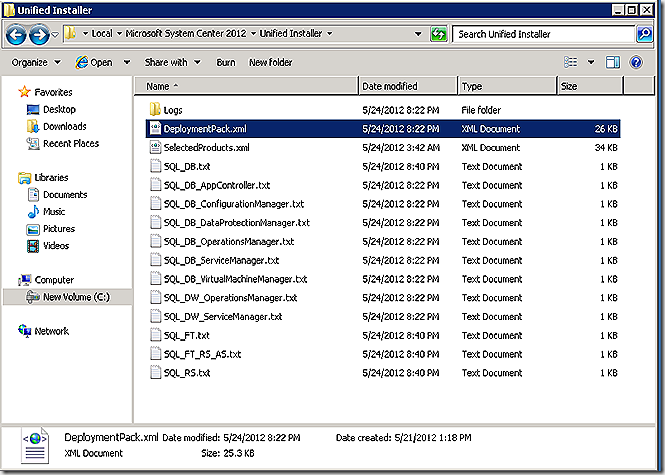
Task: Click the green refresh button
Action: pyautogui.click(x=439, y=34)
